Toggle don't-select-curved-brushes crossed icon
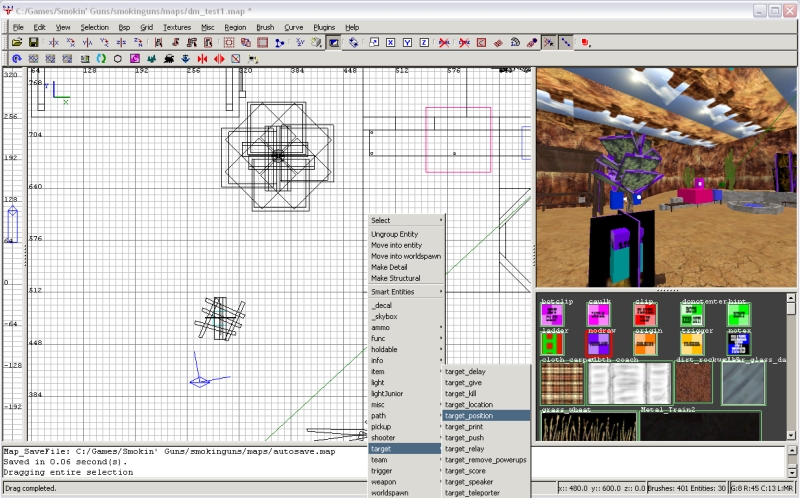Screen dimensions: 800x498 click(x=464, y=43)
